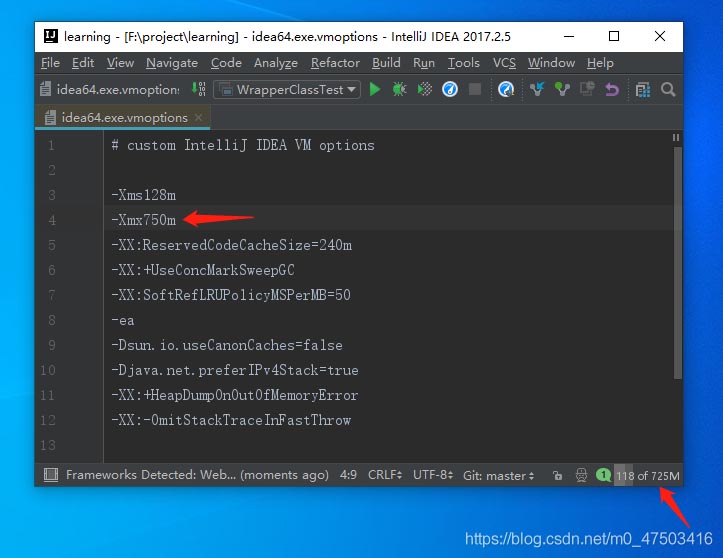
Task: Click the IntelliJ IDEA title bar logo
Action: tap(51, 36)
